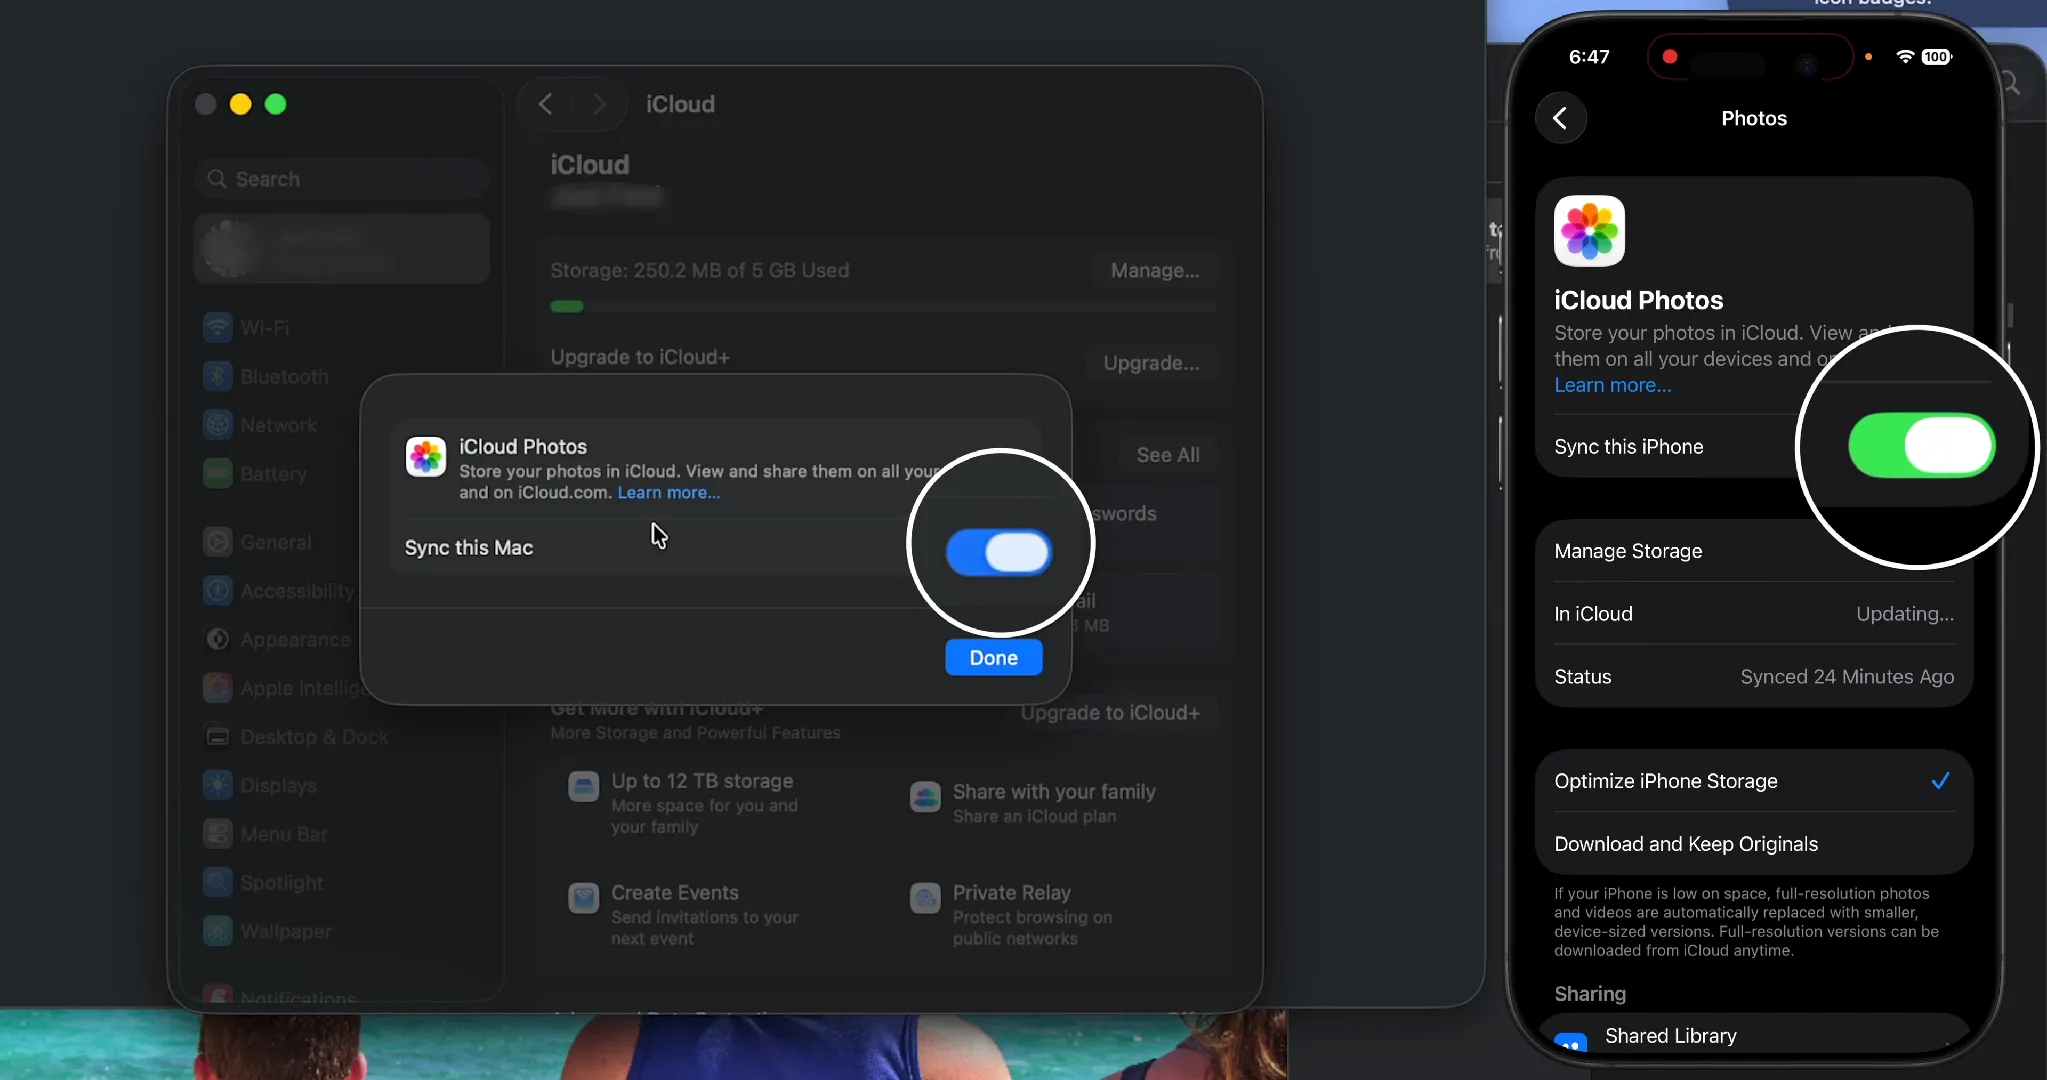Click the Upgrade... button
Screen dimensions: 2047x1080
click(x=1151, y=363)
